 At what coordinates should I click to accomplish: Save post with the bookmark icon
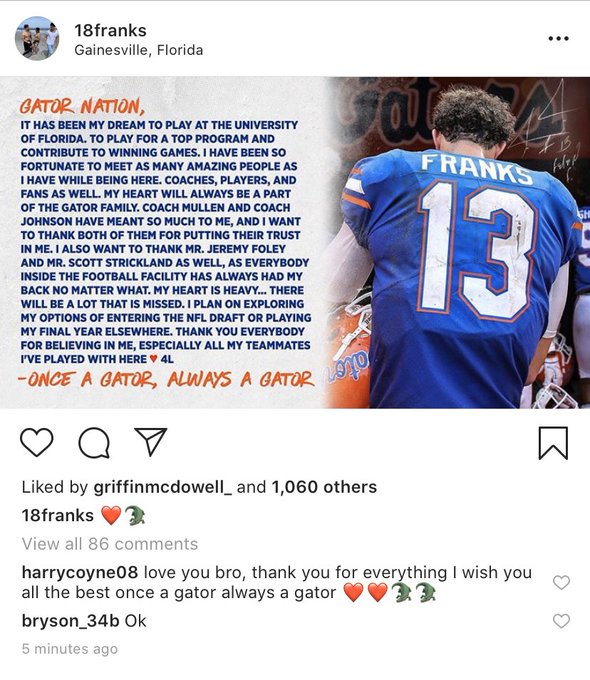pos(553,443)
